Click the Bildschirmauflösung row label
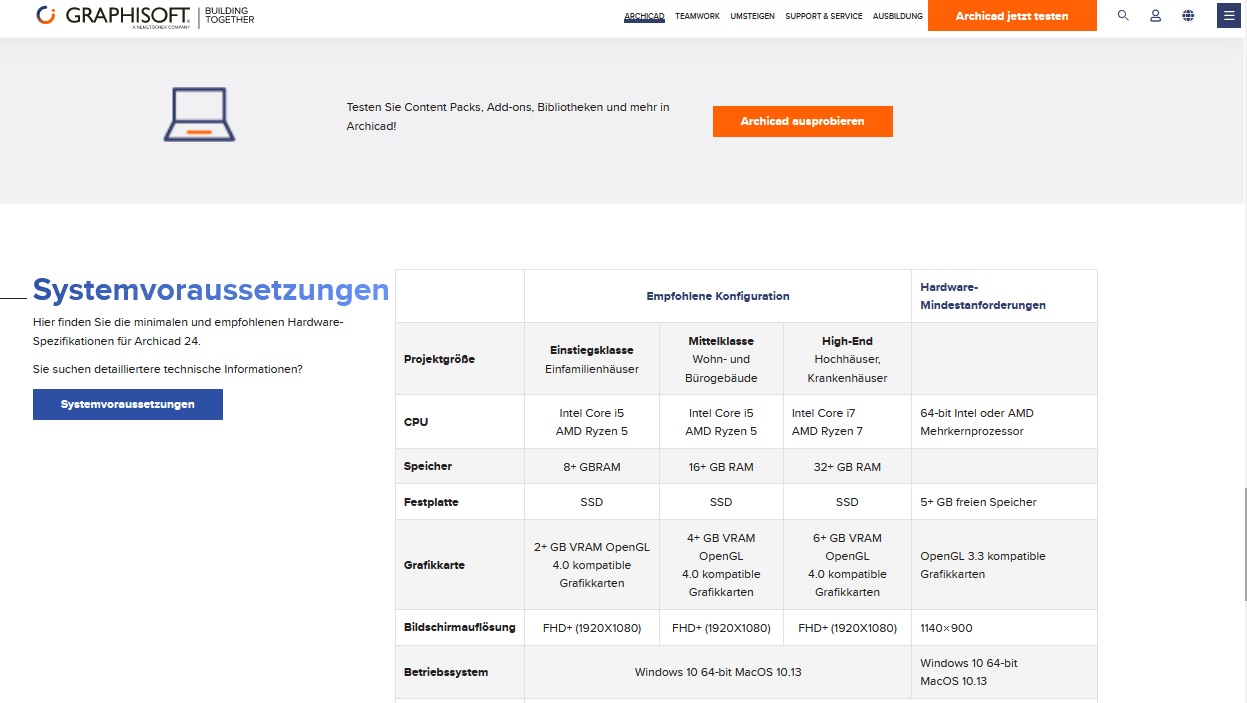 click(460, 627)
